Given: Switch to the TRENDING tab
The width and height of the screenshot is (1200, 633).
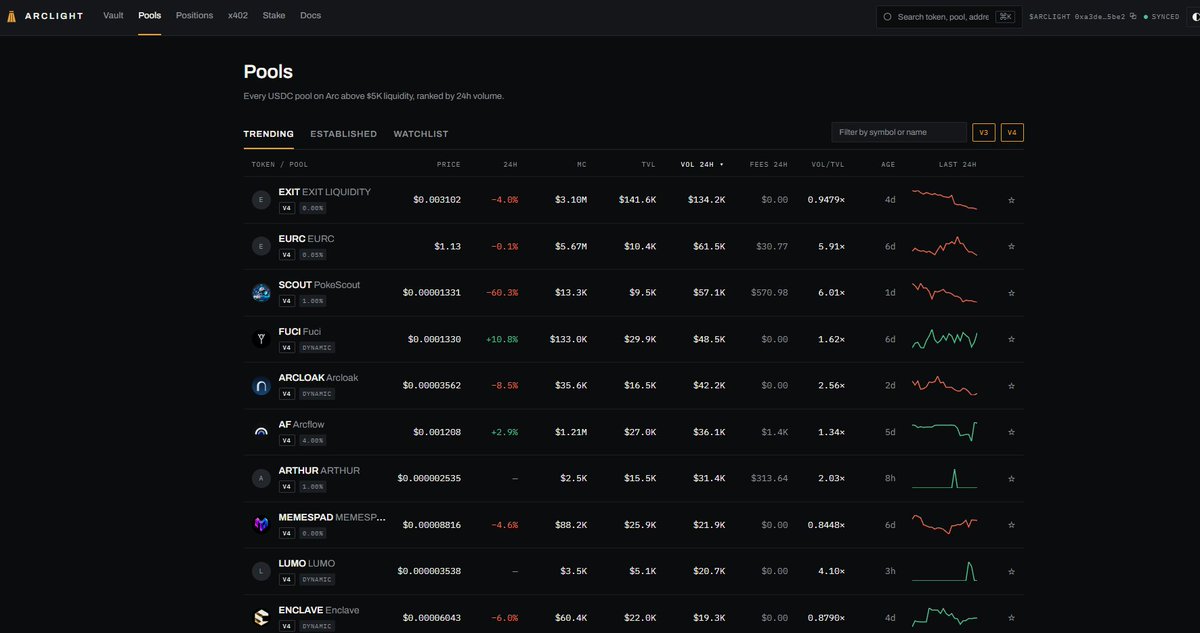Looking at the screenshot, I should (x=269, y=134).
